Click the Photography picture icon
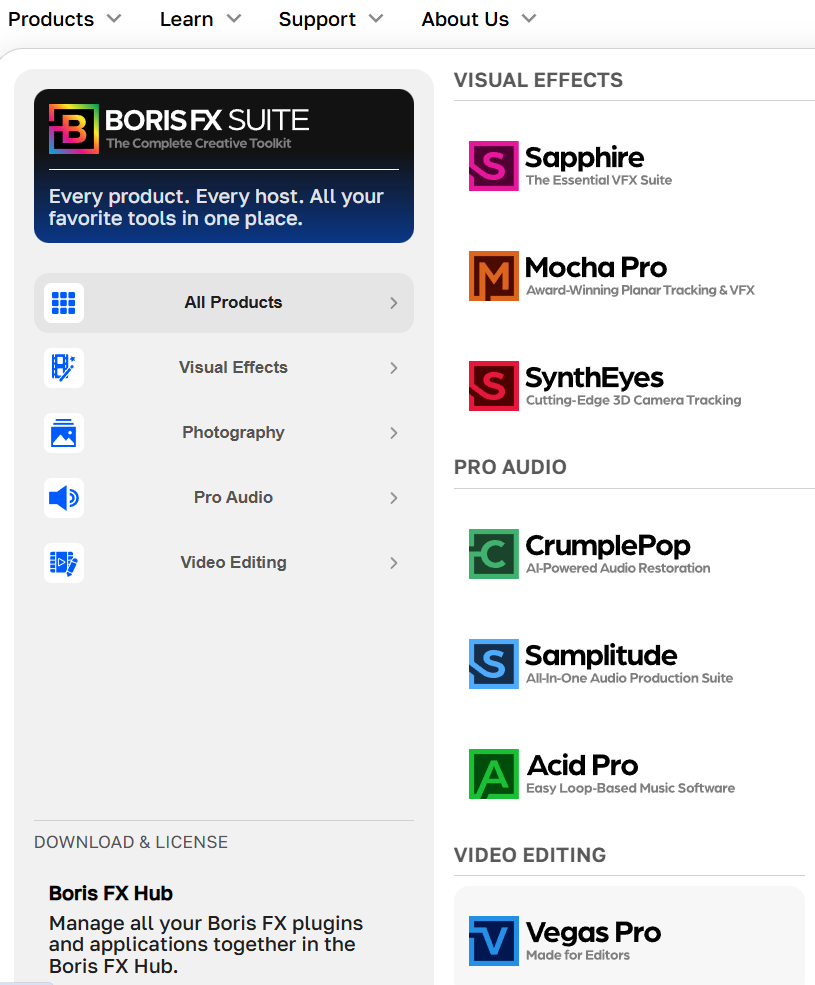The image size is (815, 985). (x=63, y=433)
